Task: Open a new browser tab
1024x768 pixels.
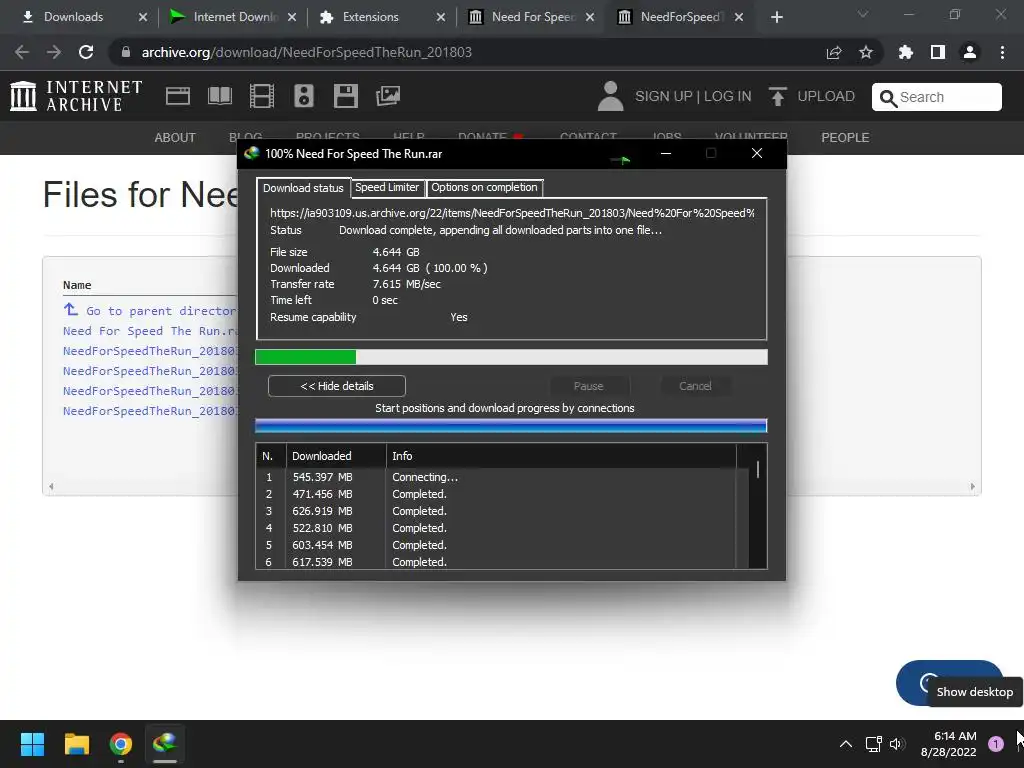Action: pyautogui.click(x=776, y=17)
